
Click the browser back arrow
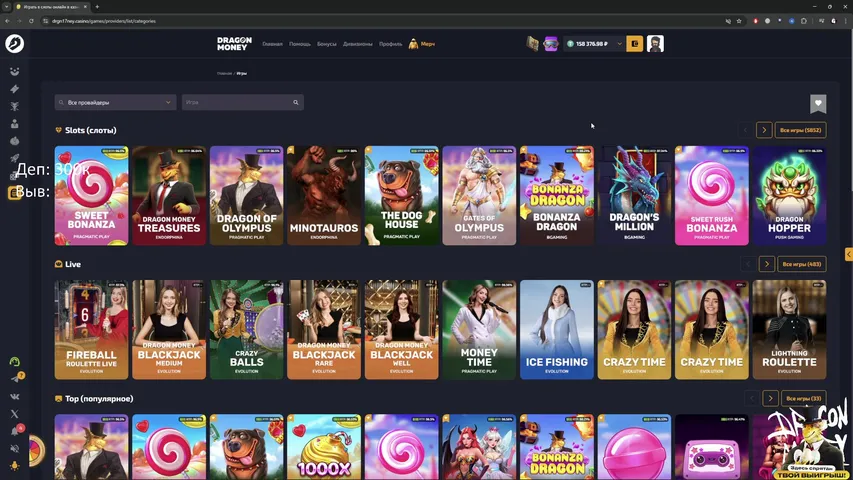coord(7,21)
